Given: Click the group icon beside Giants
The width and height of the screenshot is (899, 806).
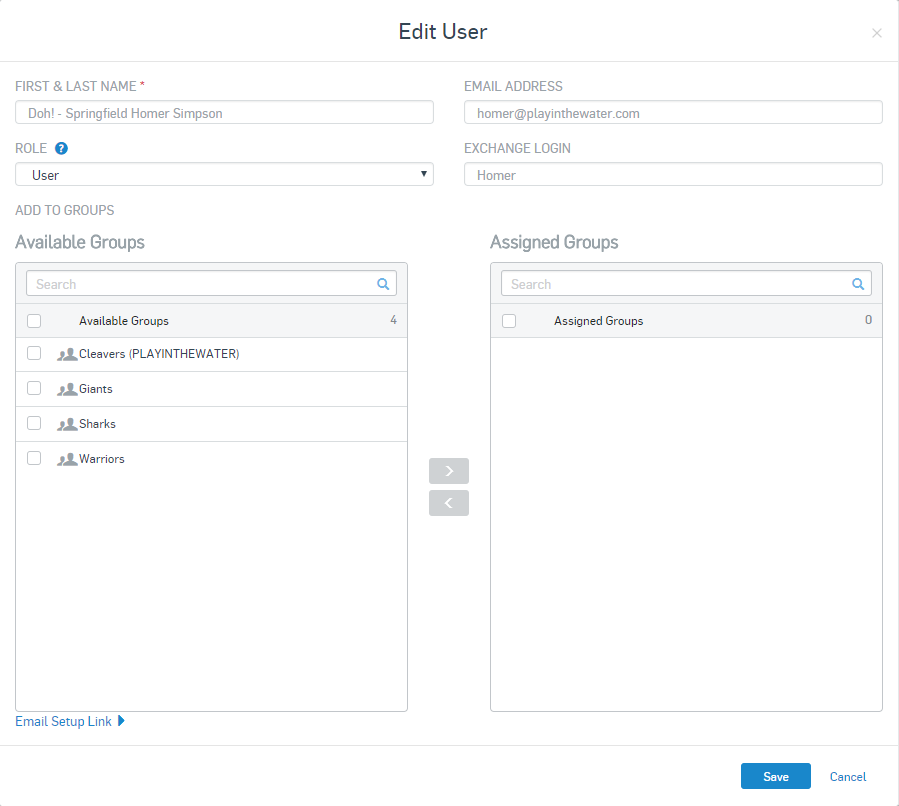Looking at the screenshot, I should [68, 388].
